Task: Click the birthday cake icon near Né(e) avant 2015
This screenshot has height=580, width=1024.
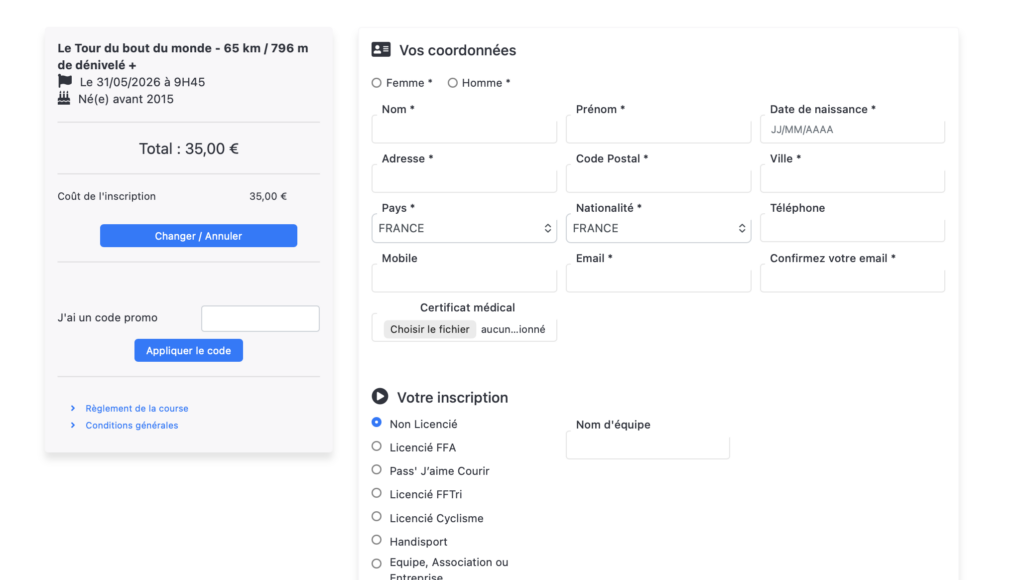Action: coord(65,98)
